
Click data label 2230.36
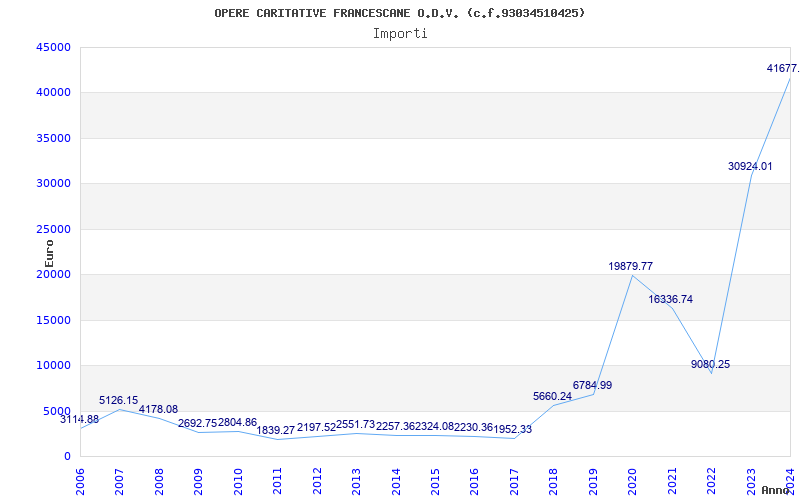473,427
